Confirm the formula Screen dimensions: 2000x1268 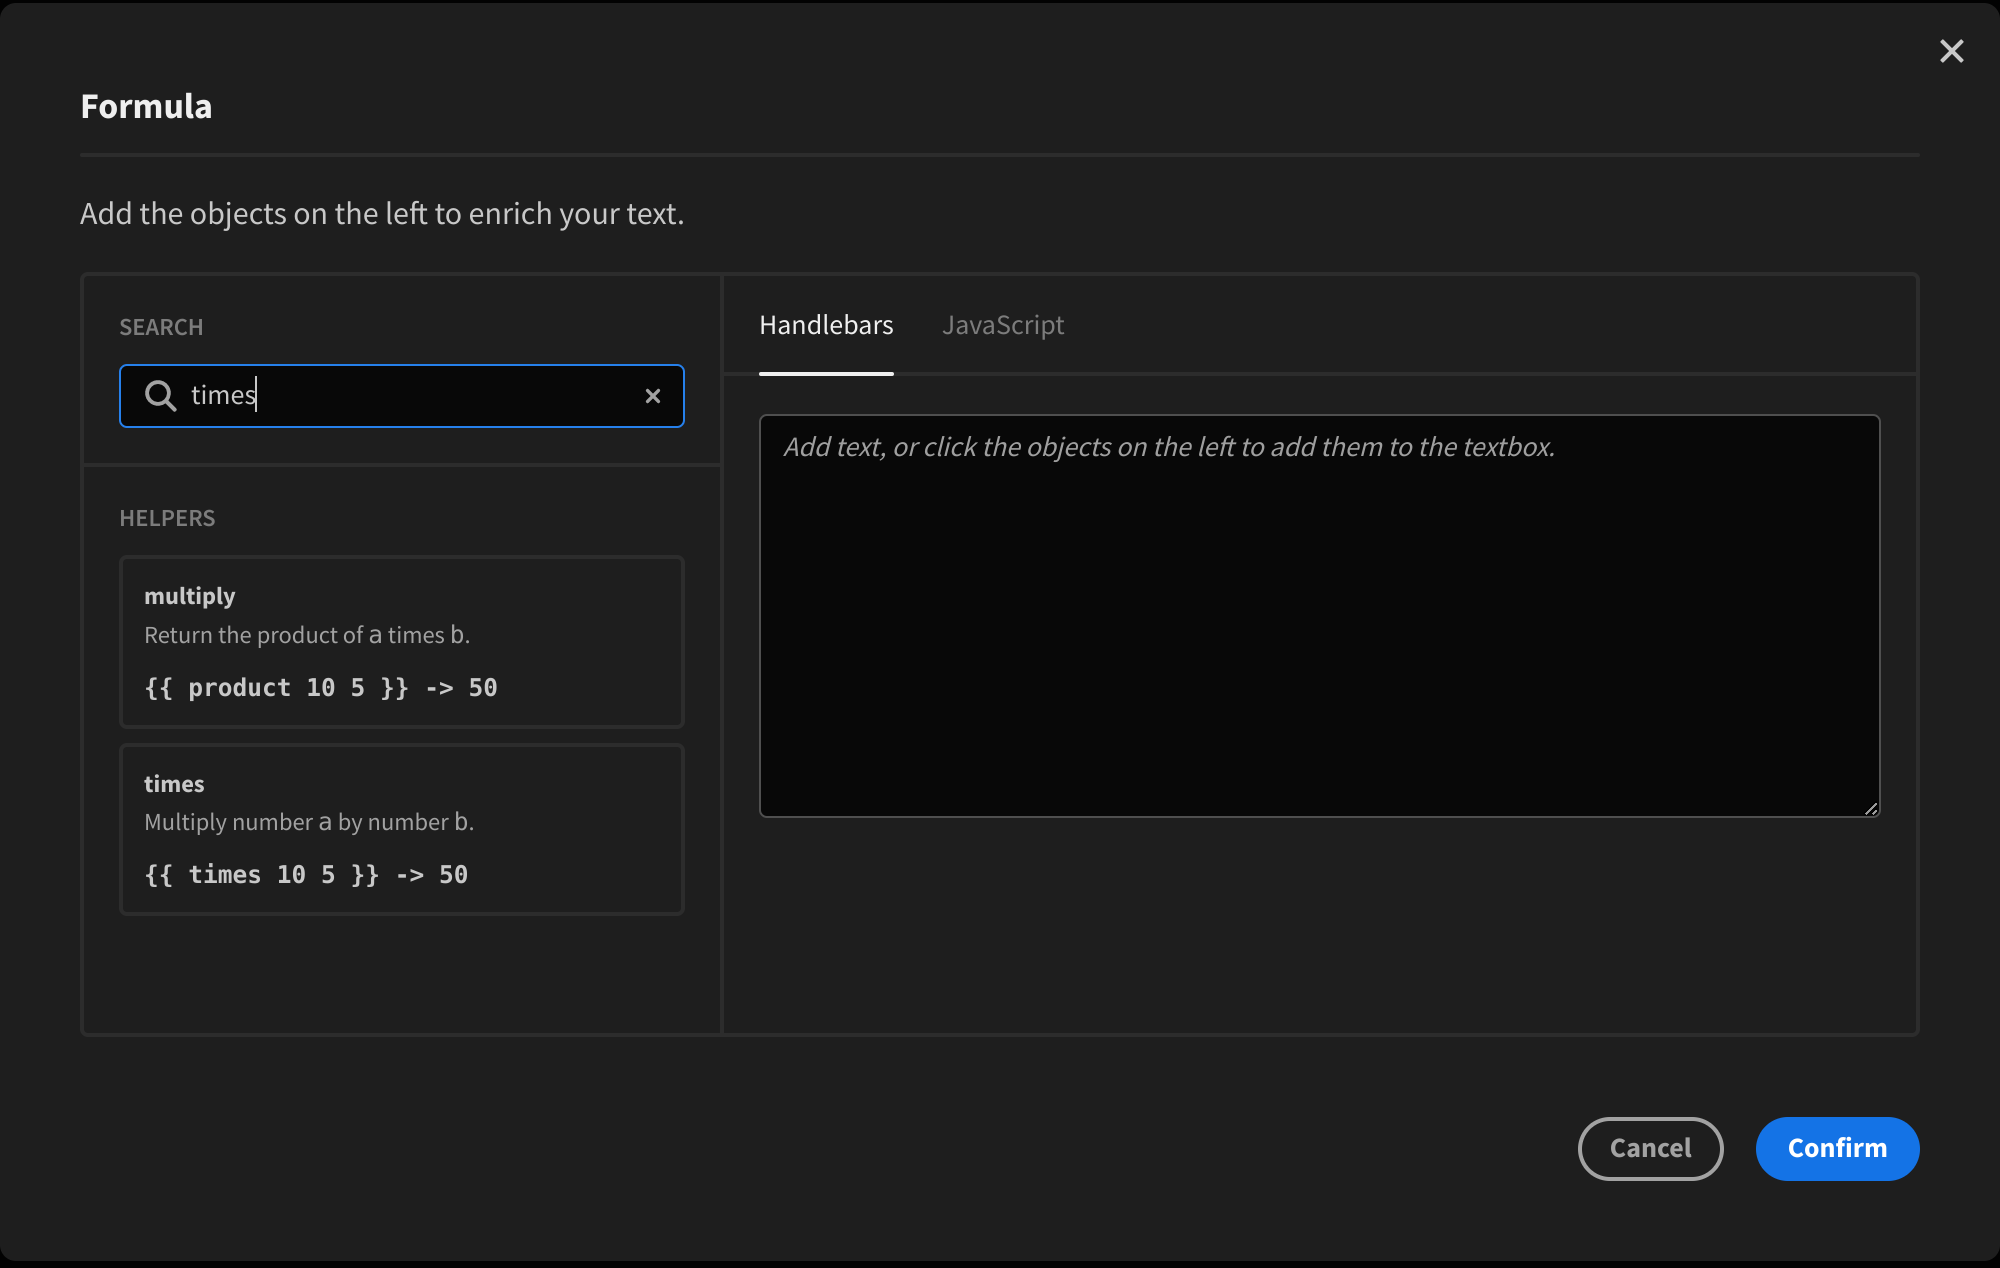click(x=1837, y=1149)
